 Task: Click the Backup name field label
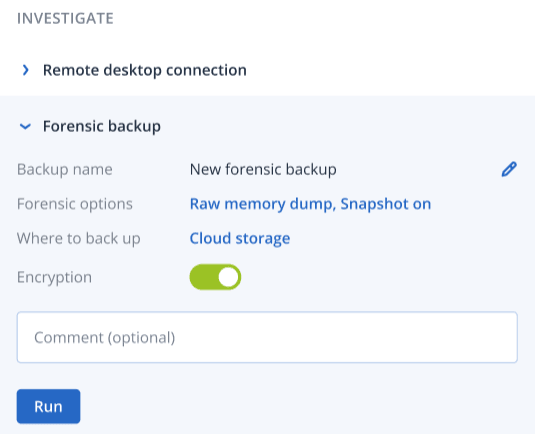tap(65, 169)
